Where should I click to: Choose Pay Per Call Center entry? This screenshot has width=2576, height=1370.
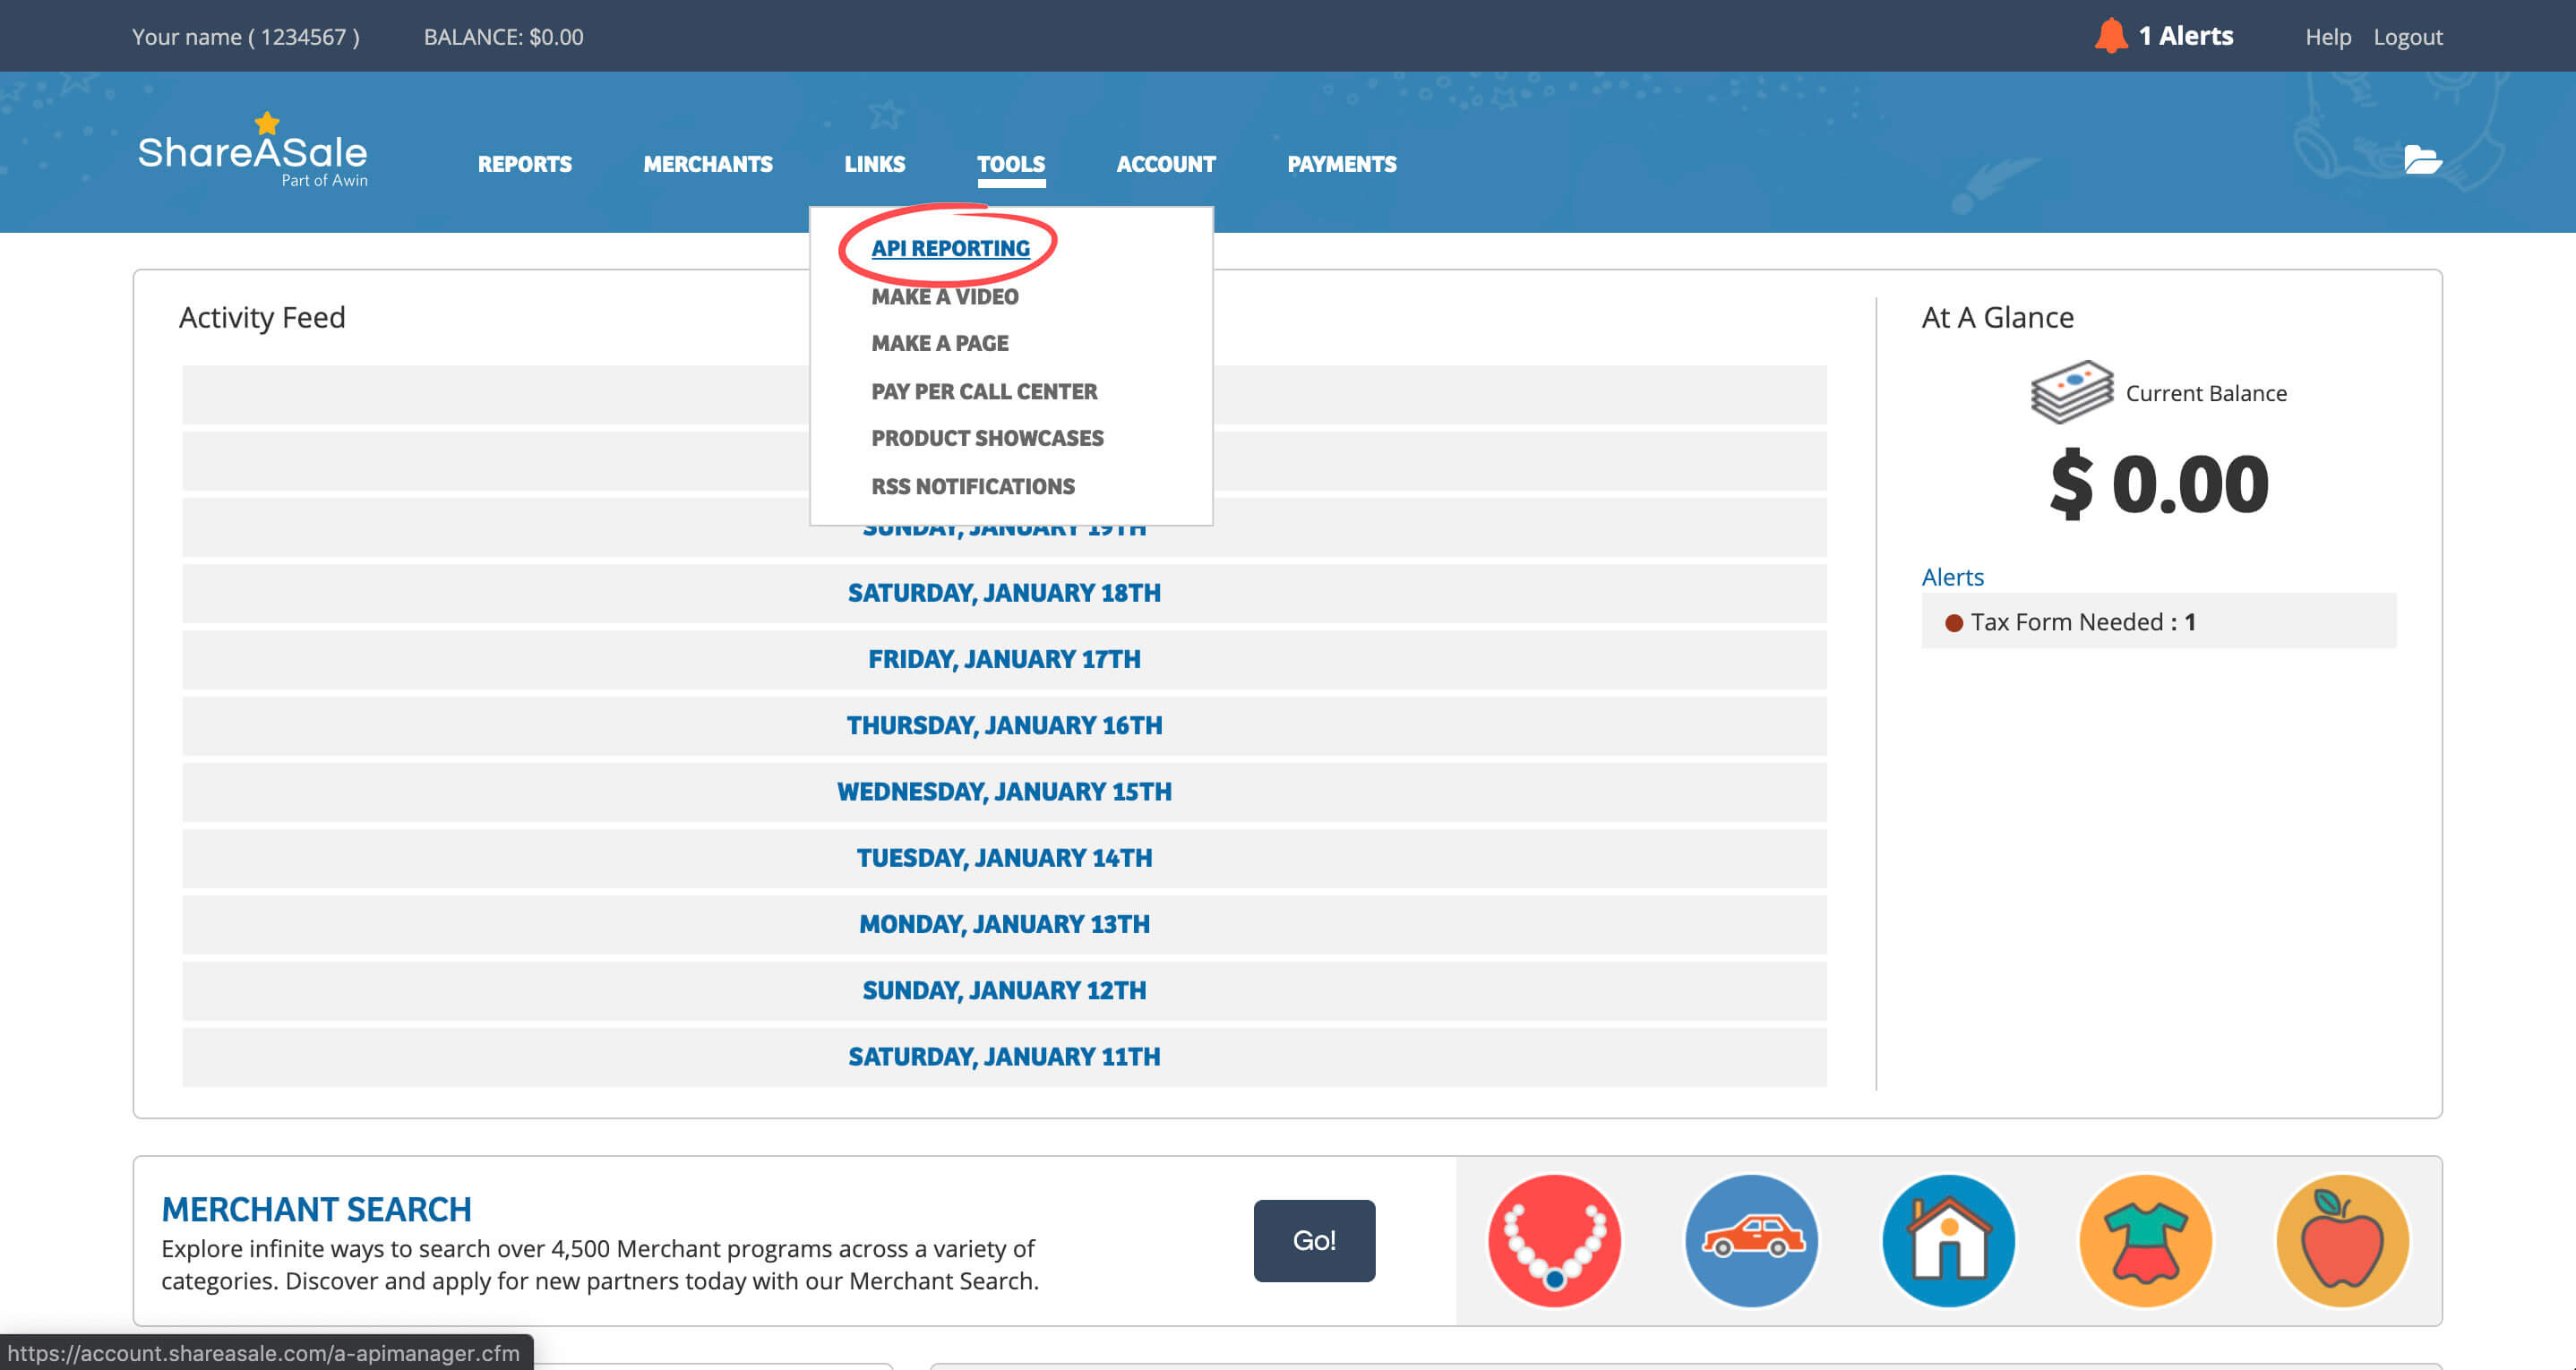pos(984,391)
